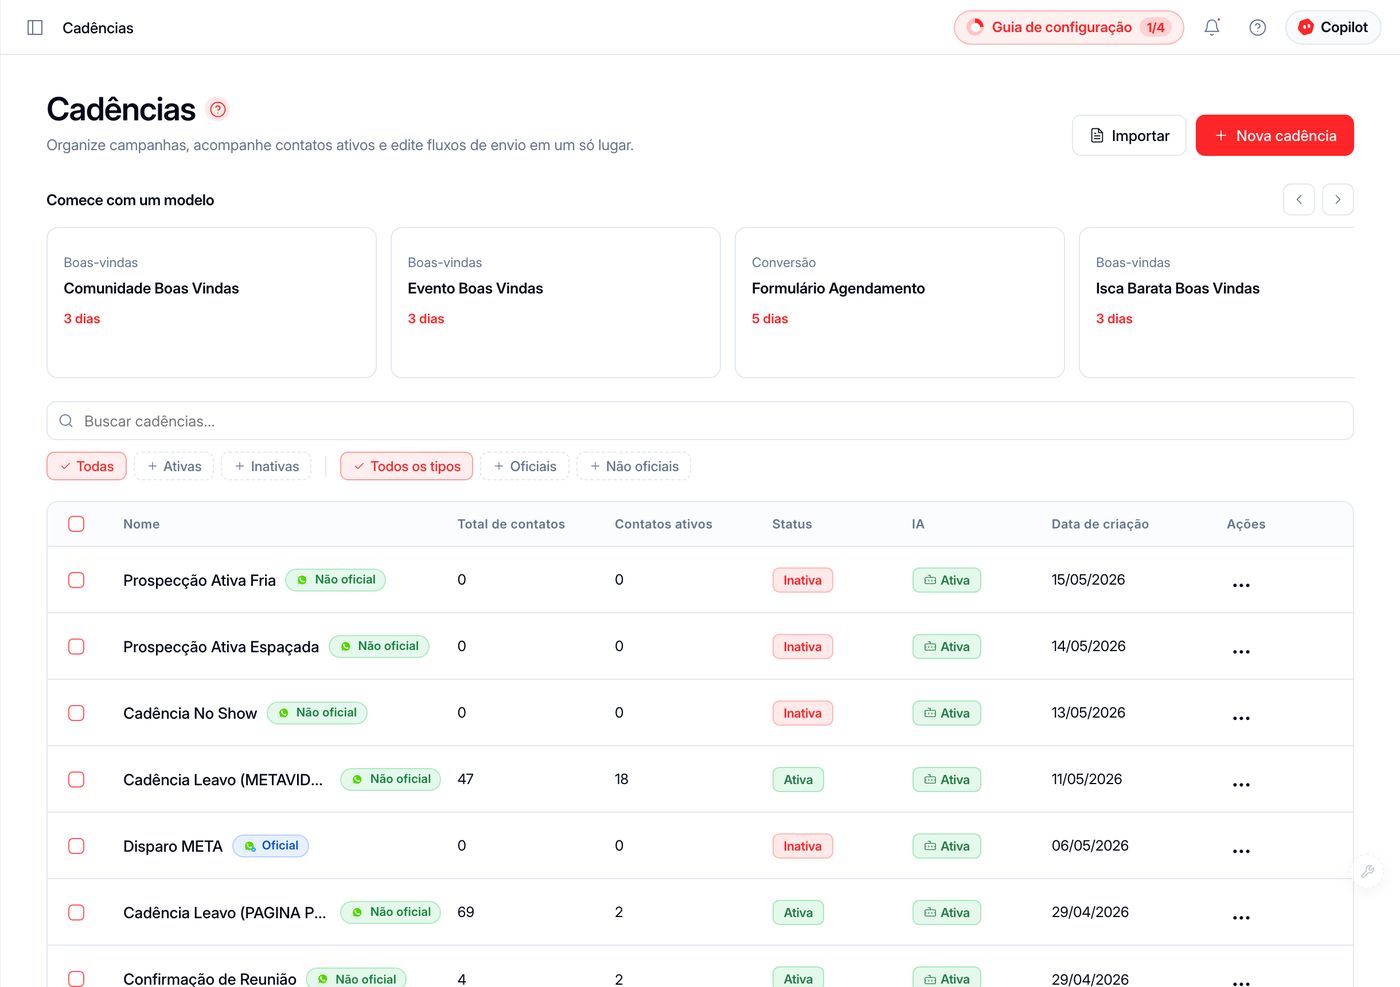This screenshot has width=1400, height=987.
Task: Show previous template cards
Action: 1299,200
